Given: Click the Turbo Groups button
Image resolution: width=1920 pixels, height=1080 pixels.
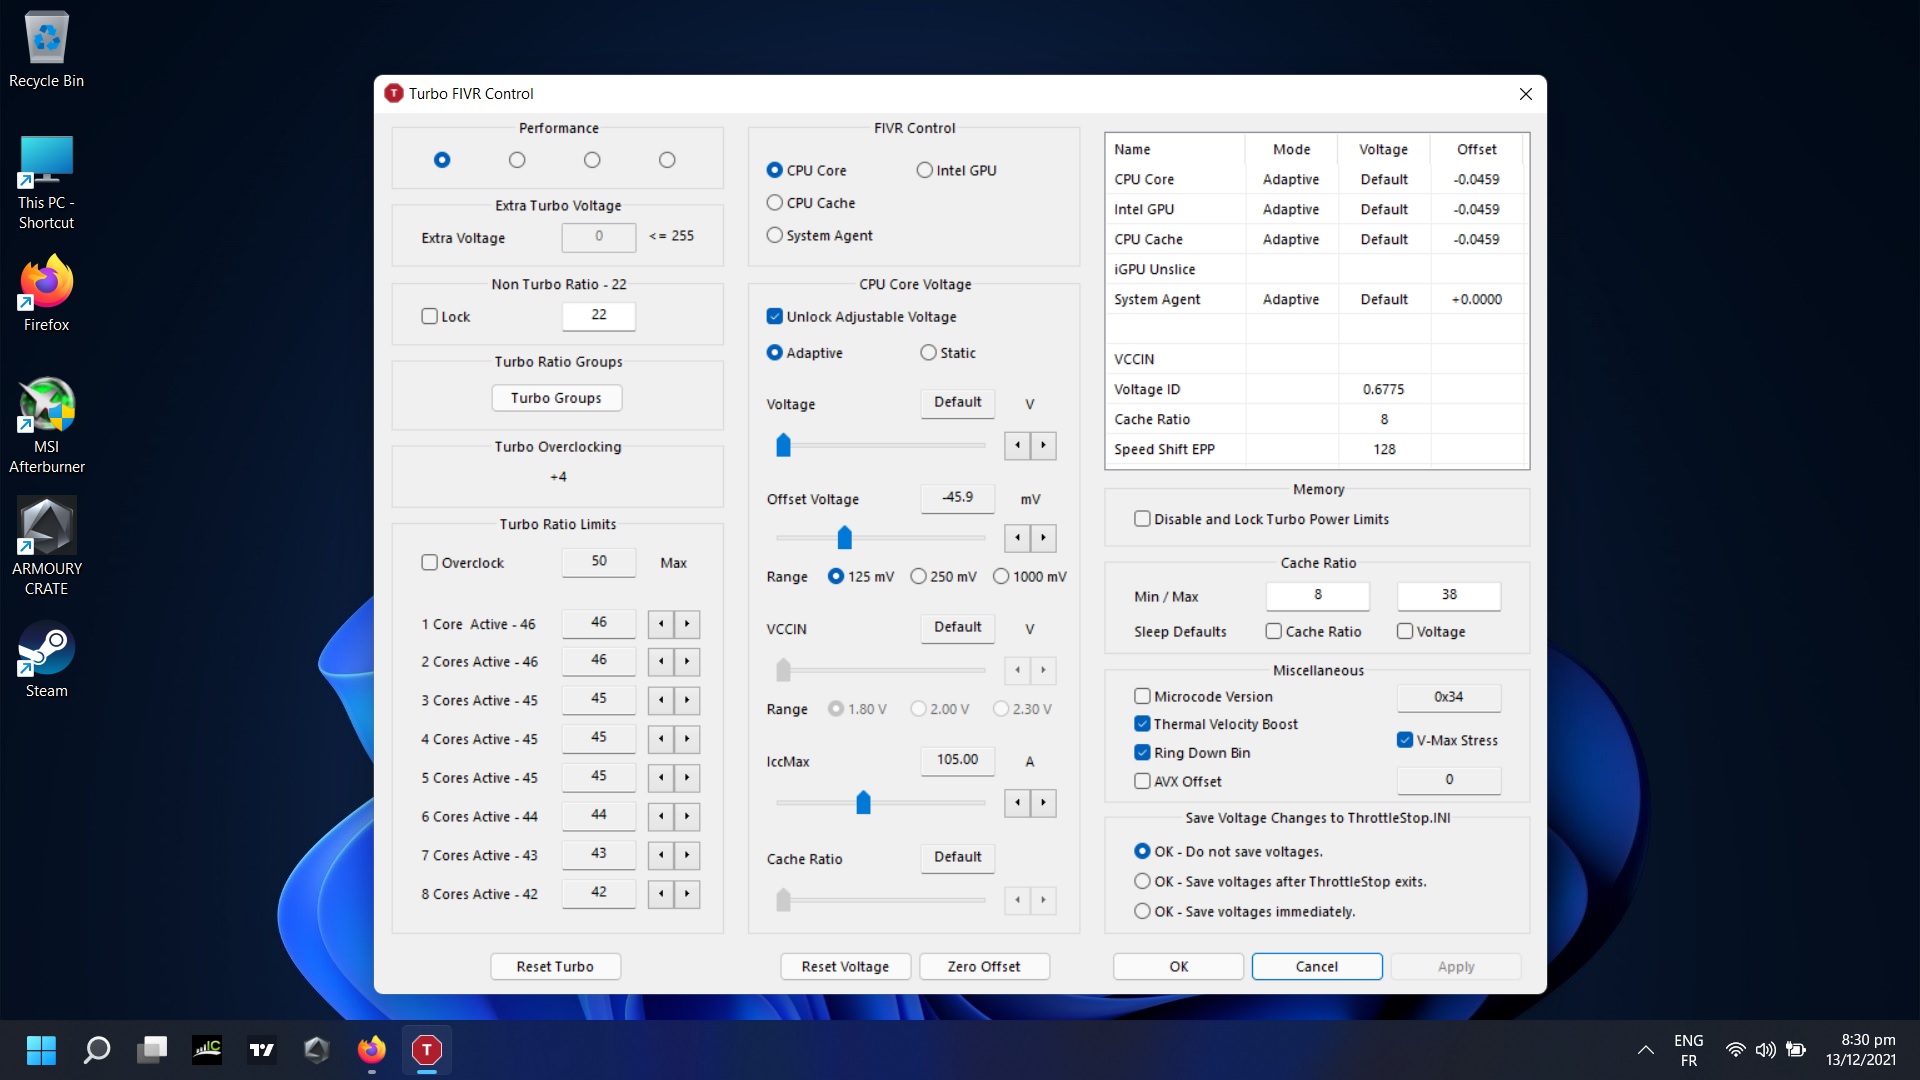Looking at the screenshot, I should point(556,398).
